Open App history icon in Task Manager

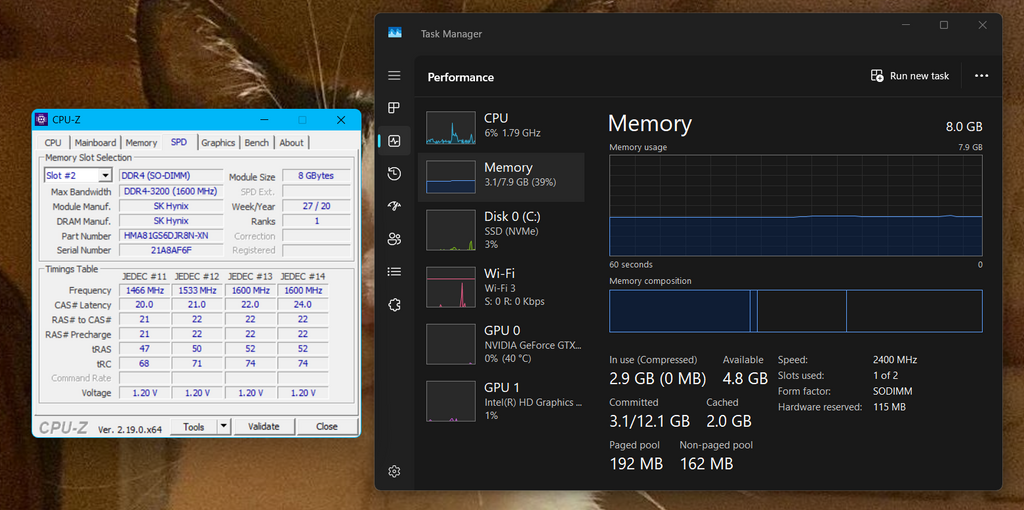pos(394,173)
